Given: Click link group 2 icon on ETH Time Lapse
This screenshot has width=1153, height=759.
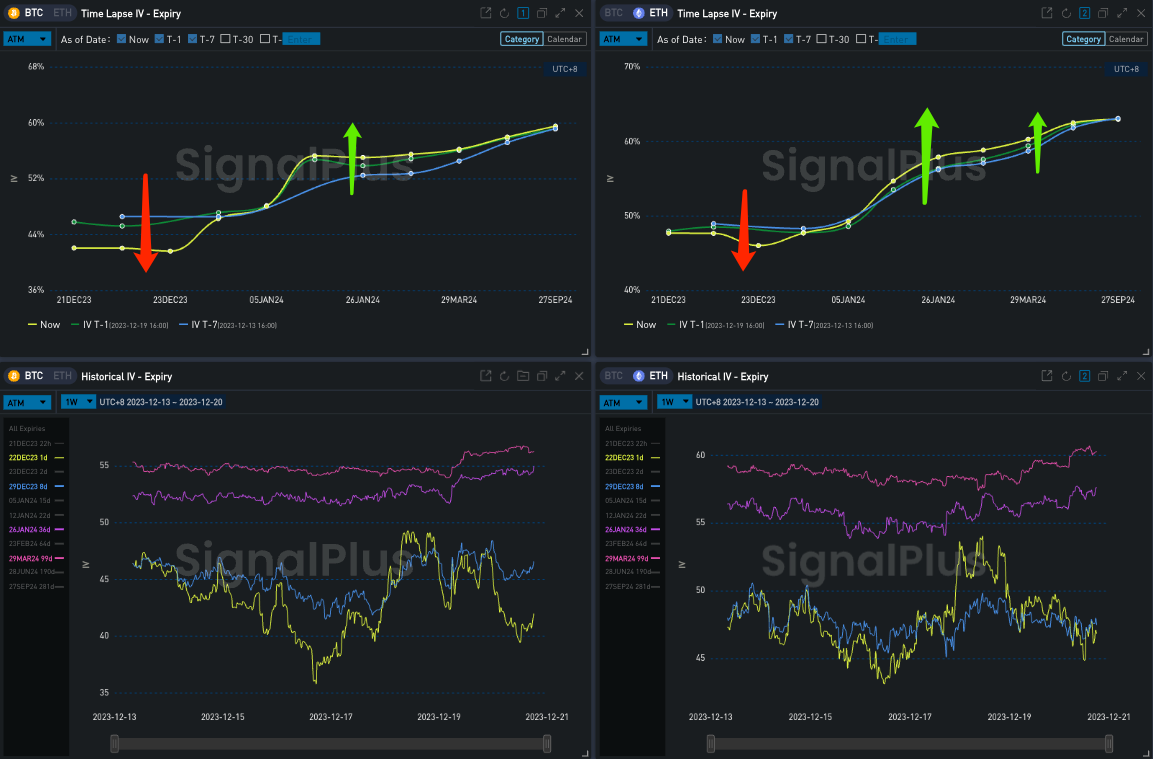Looking at the screenshot, I should pyautogui.click(x=1083, y=13).
